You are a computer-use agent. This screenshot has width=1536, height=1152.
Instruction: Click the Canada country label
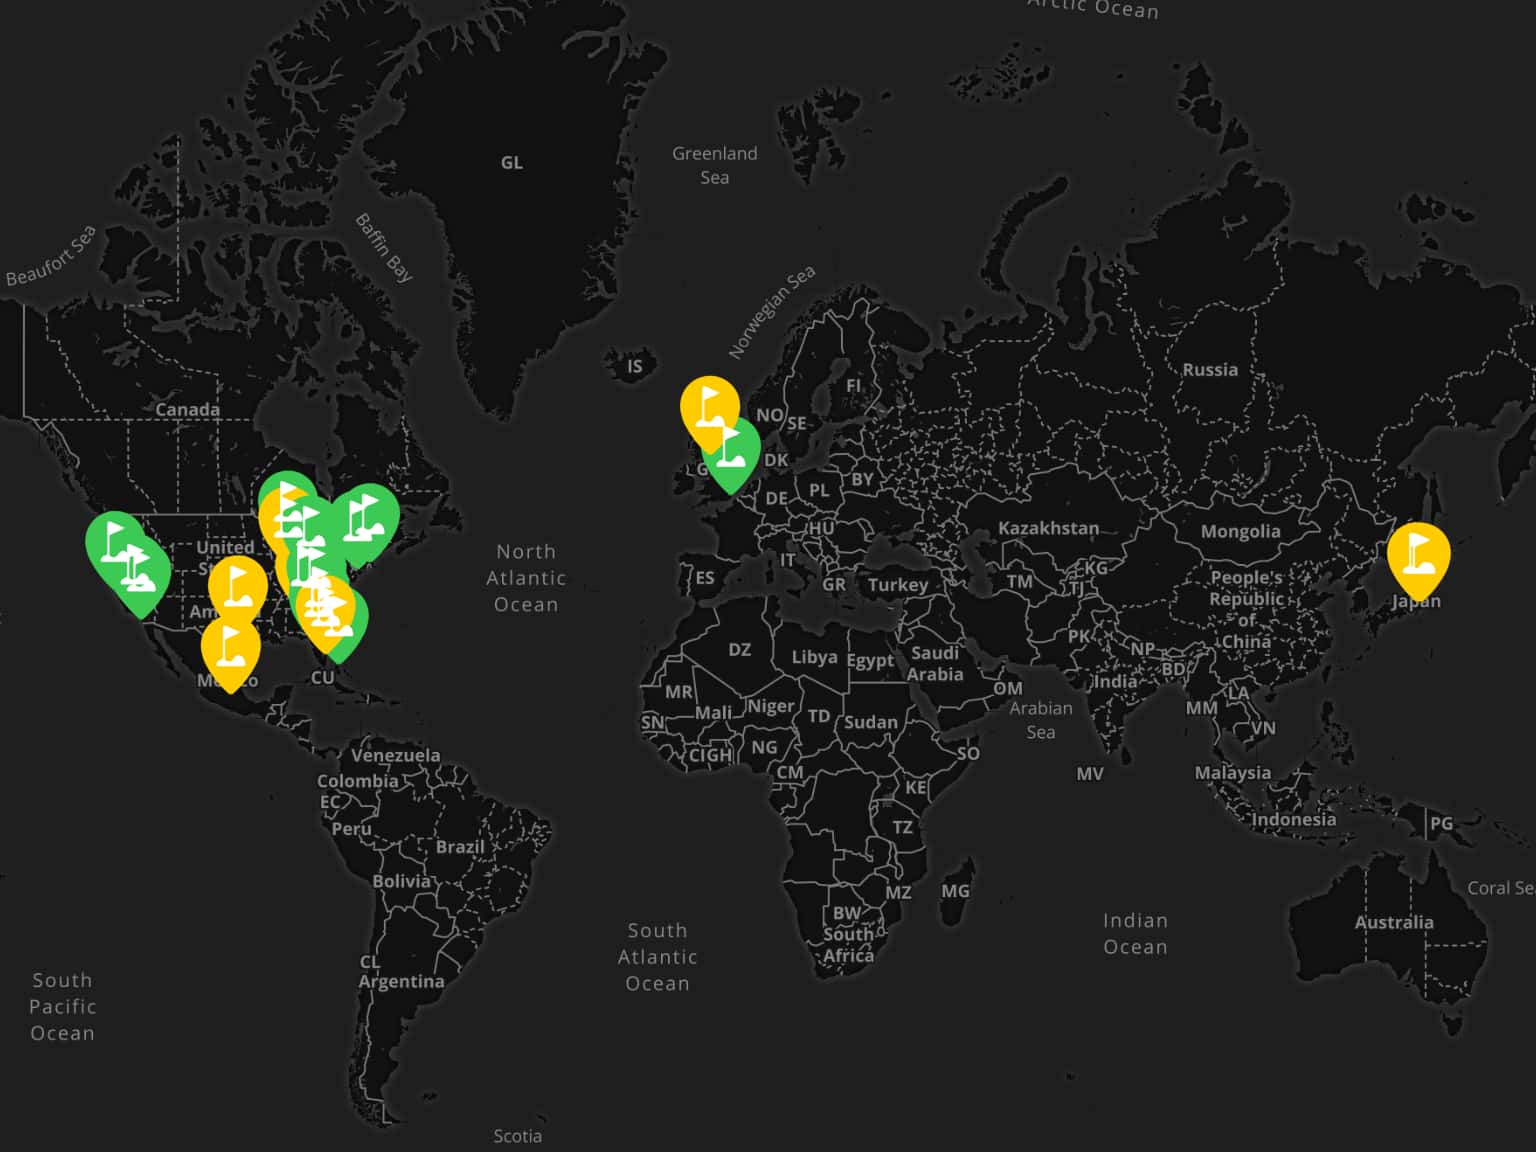pos(187,410)
